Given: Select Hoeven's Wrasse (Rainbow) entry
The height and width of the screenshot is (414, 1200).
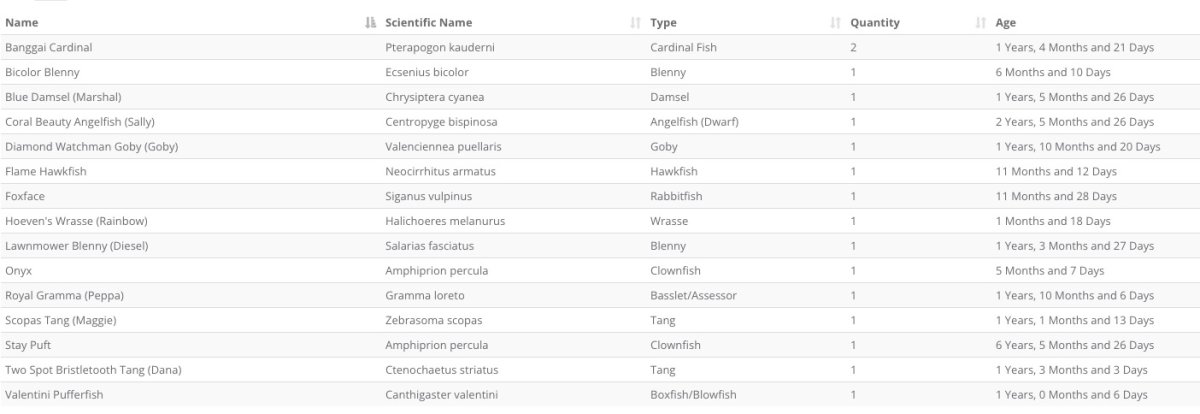Looking at the screenshot, I should click(x=600, y=221).
